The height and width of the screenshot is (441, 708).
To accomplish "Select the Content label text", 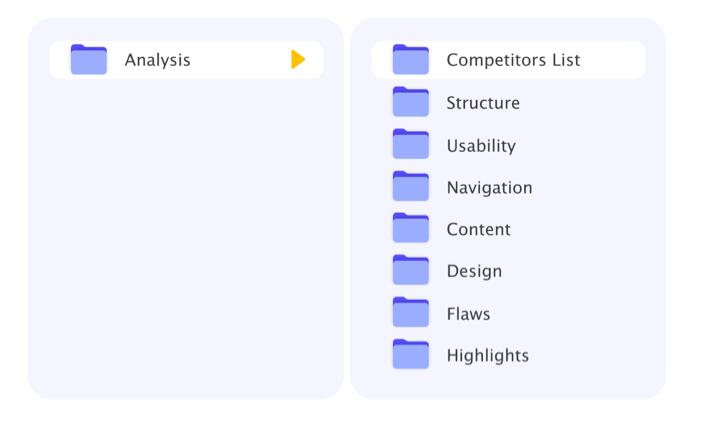I will click(478, 230).
